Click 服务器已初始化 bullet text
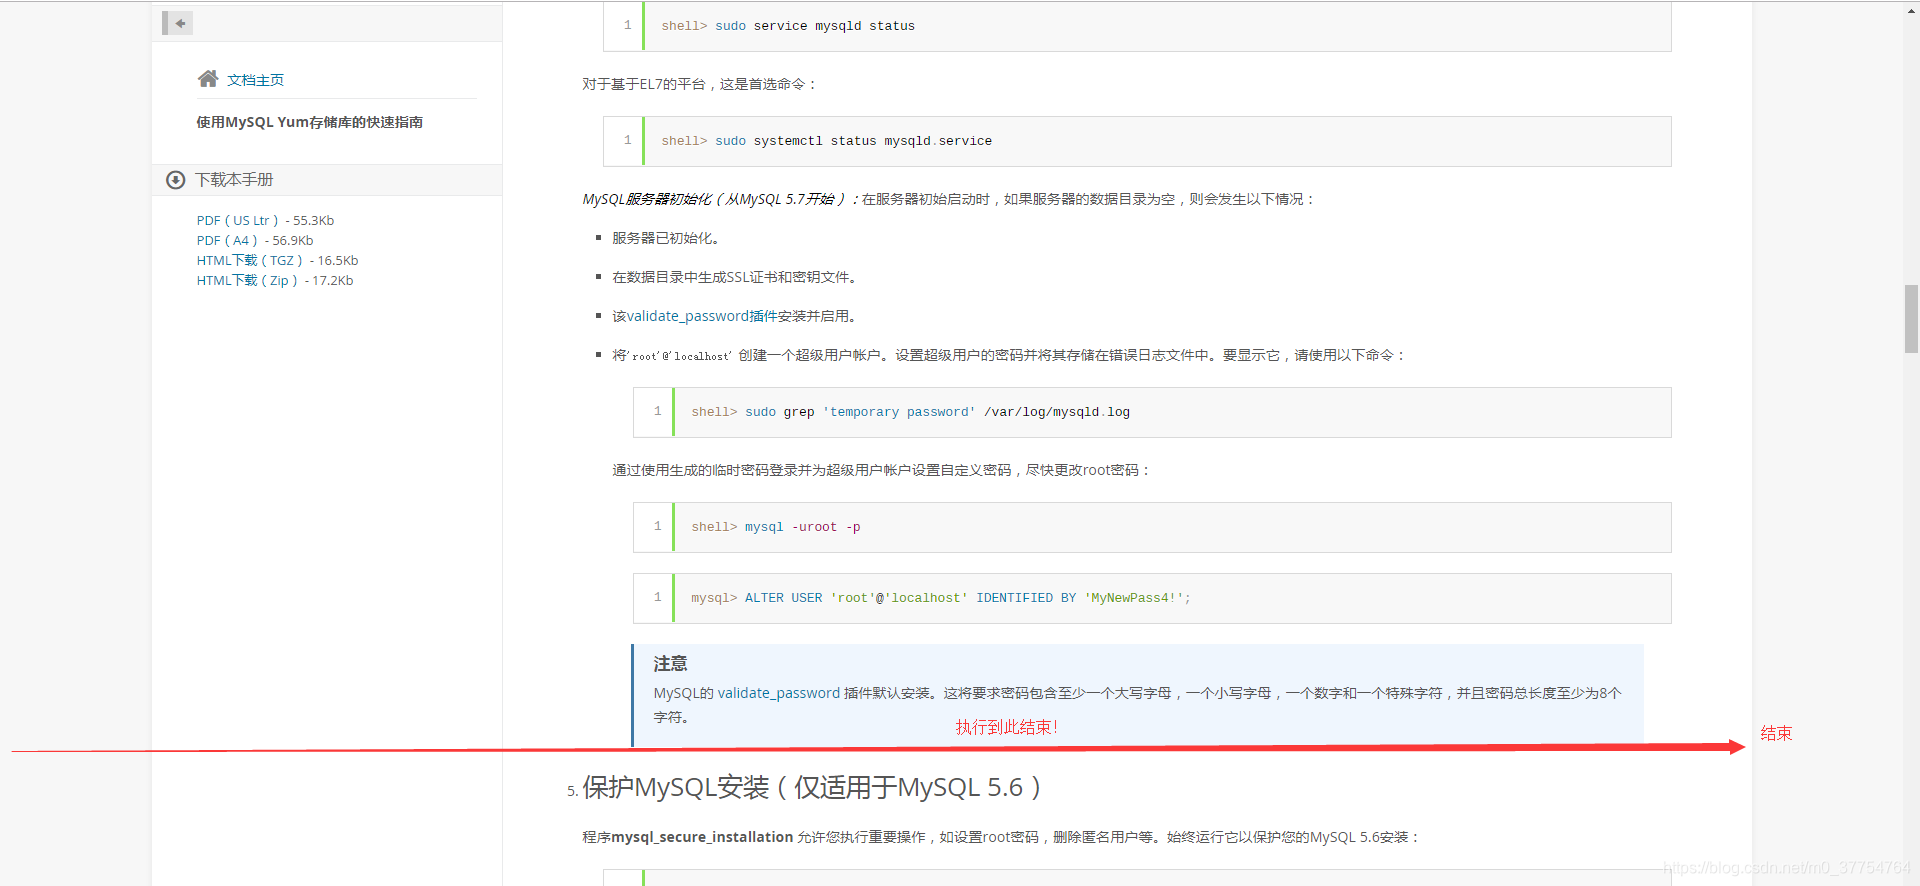 pyautogui.click(x=665, y=238)
